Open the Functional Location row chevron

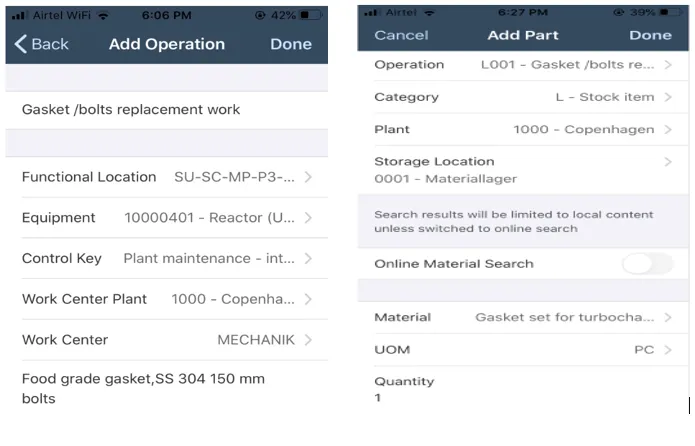pos(308,177)
